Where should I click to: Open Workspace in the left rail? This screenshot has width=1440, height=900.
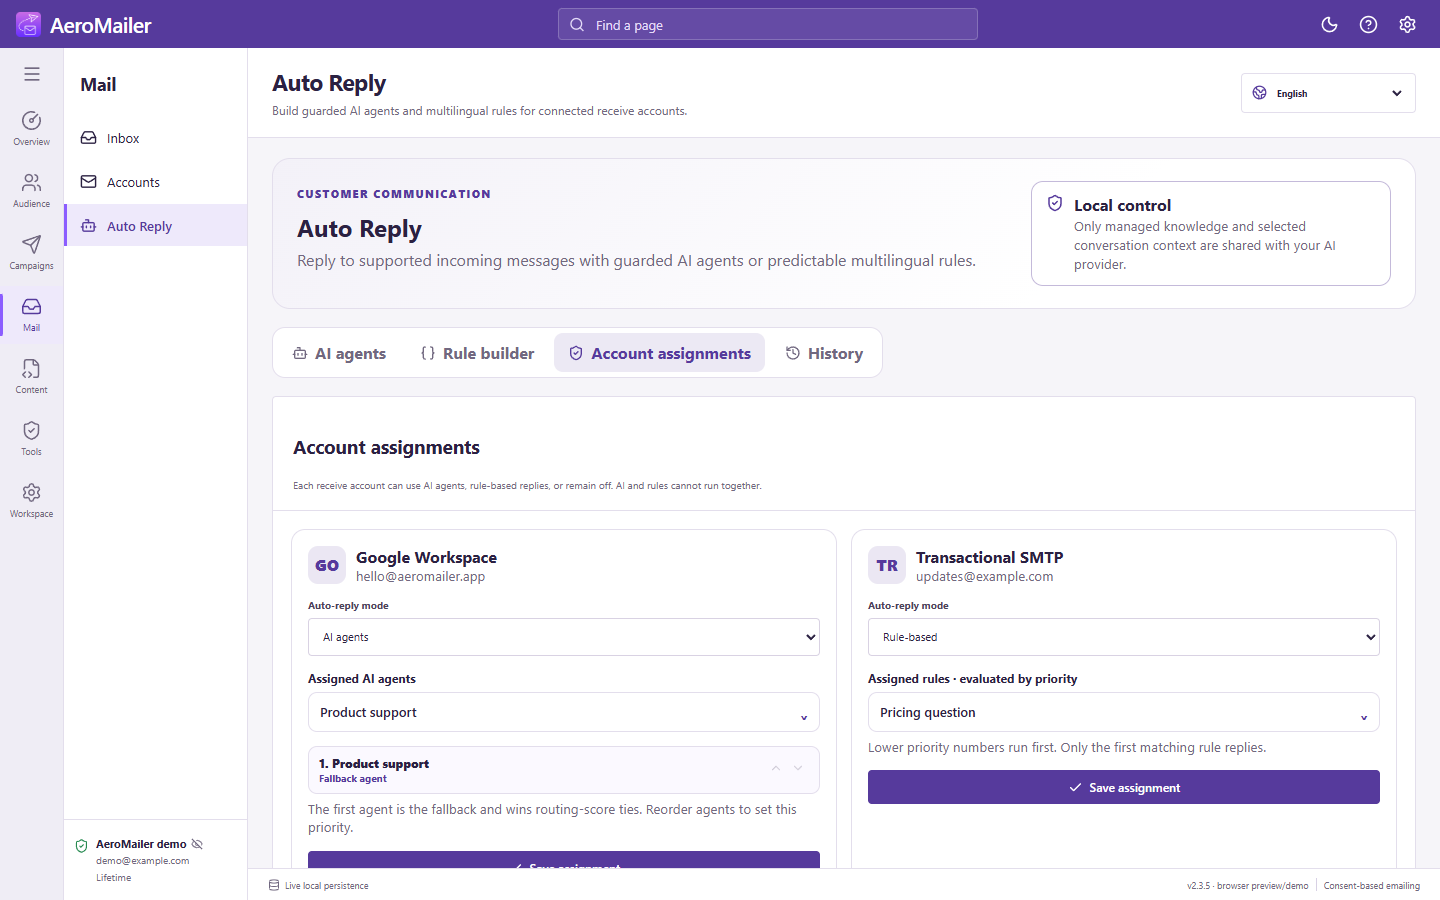tap(32, 500)
